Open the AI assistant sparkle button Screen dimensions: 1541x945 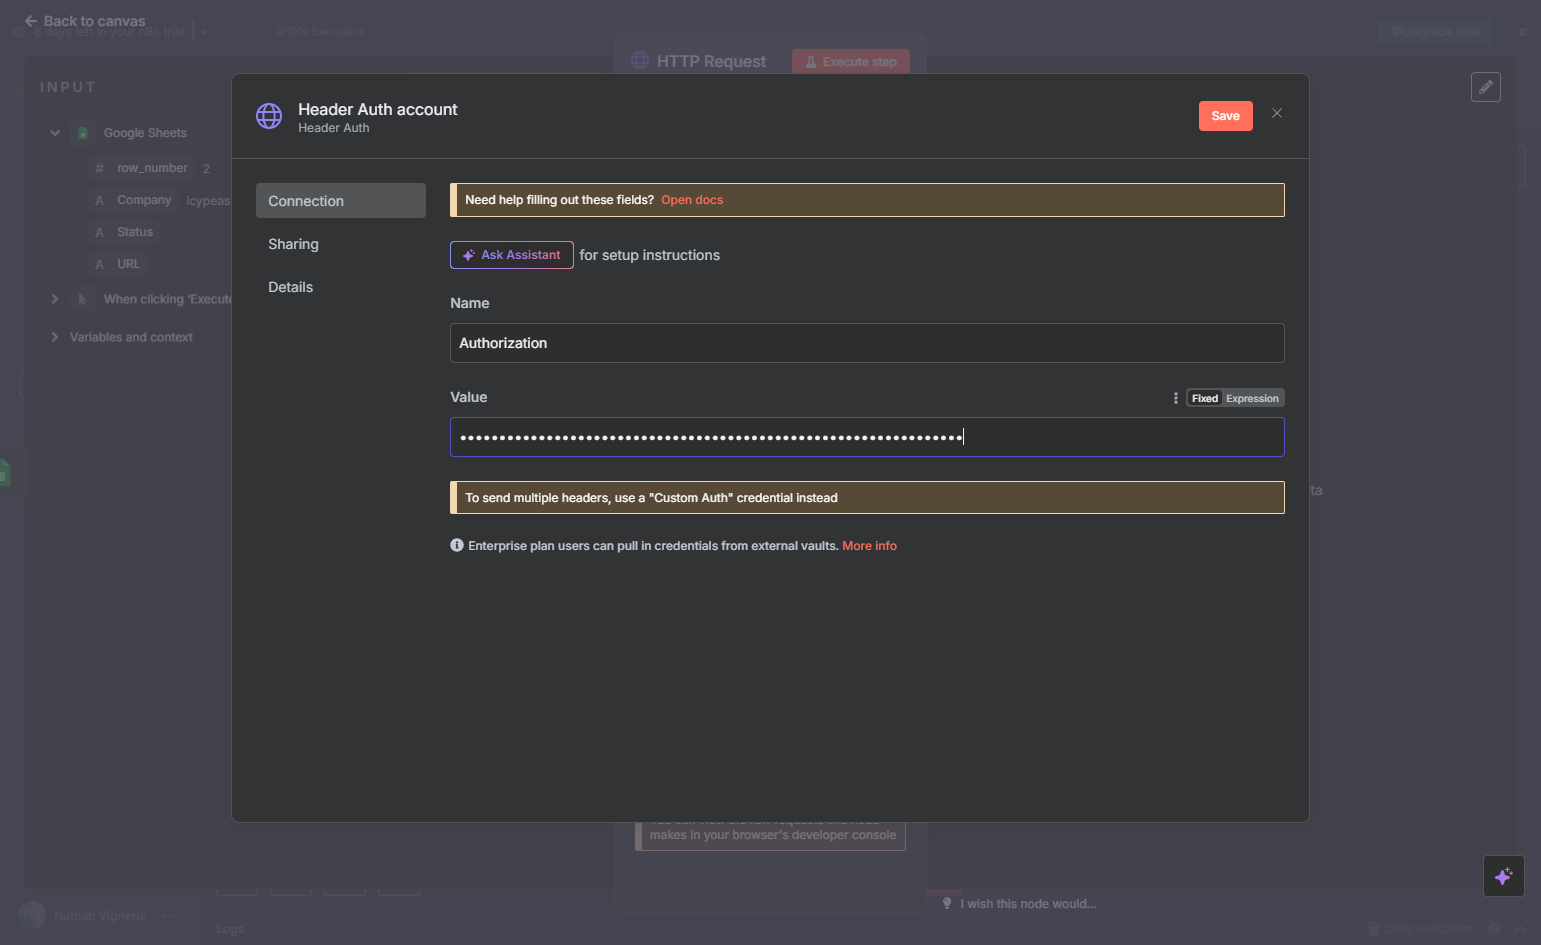pyautogui.click(x=1504, y=877)
